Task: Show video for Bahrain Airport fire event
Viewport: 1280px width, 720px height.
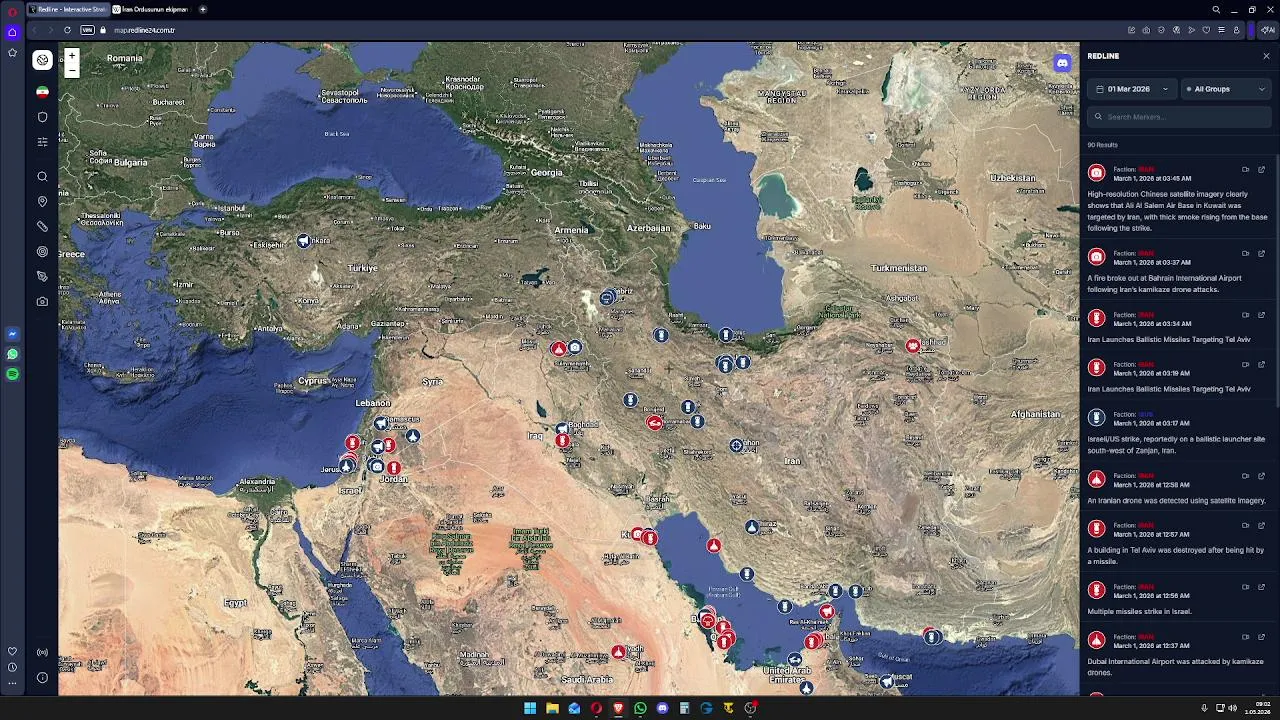Action: tap(1245, 254)
